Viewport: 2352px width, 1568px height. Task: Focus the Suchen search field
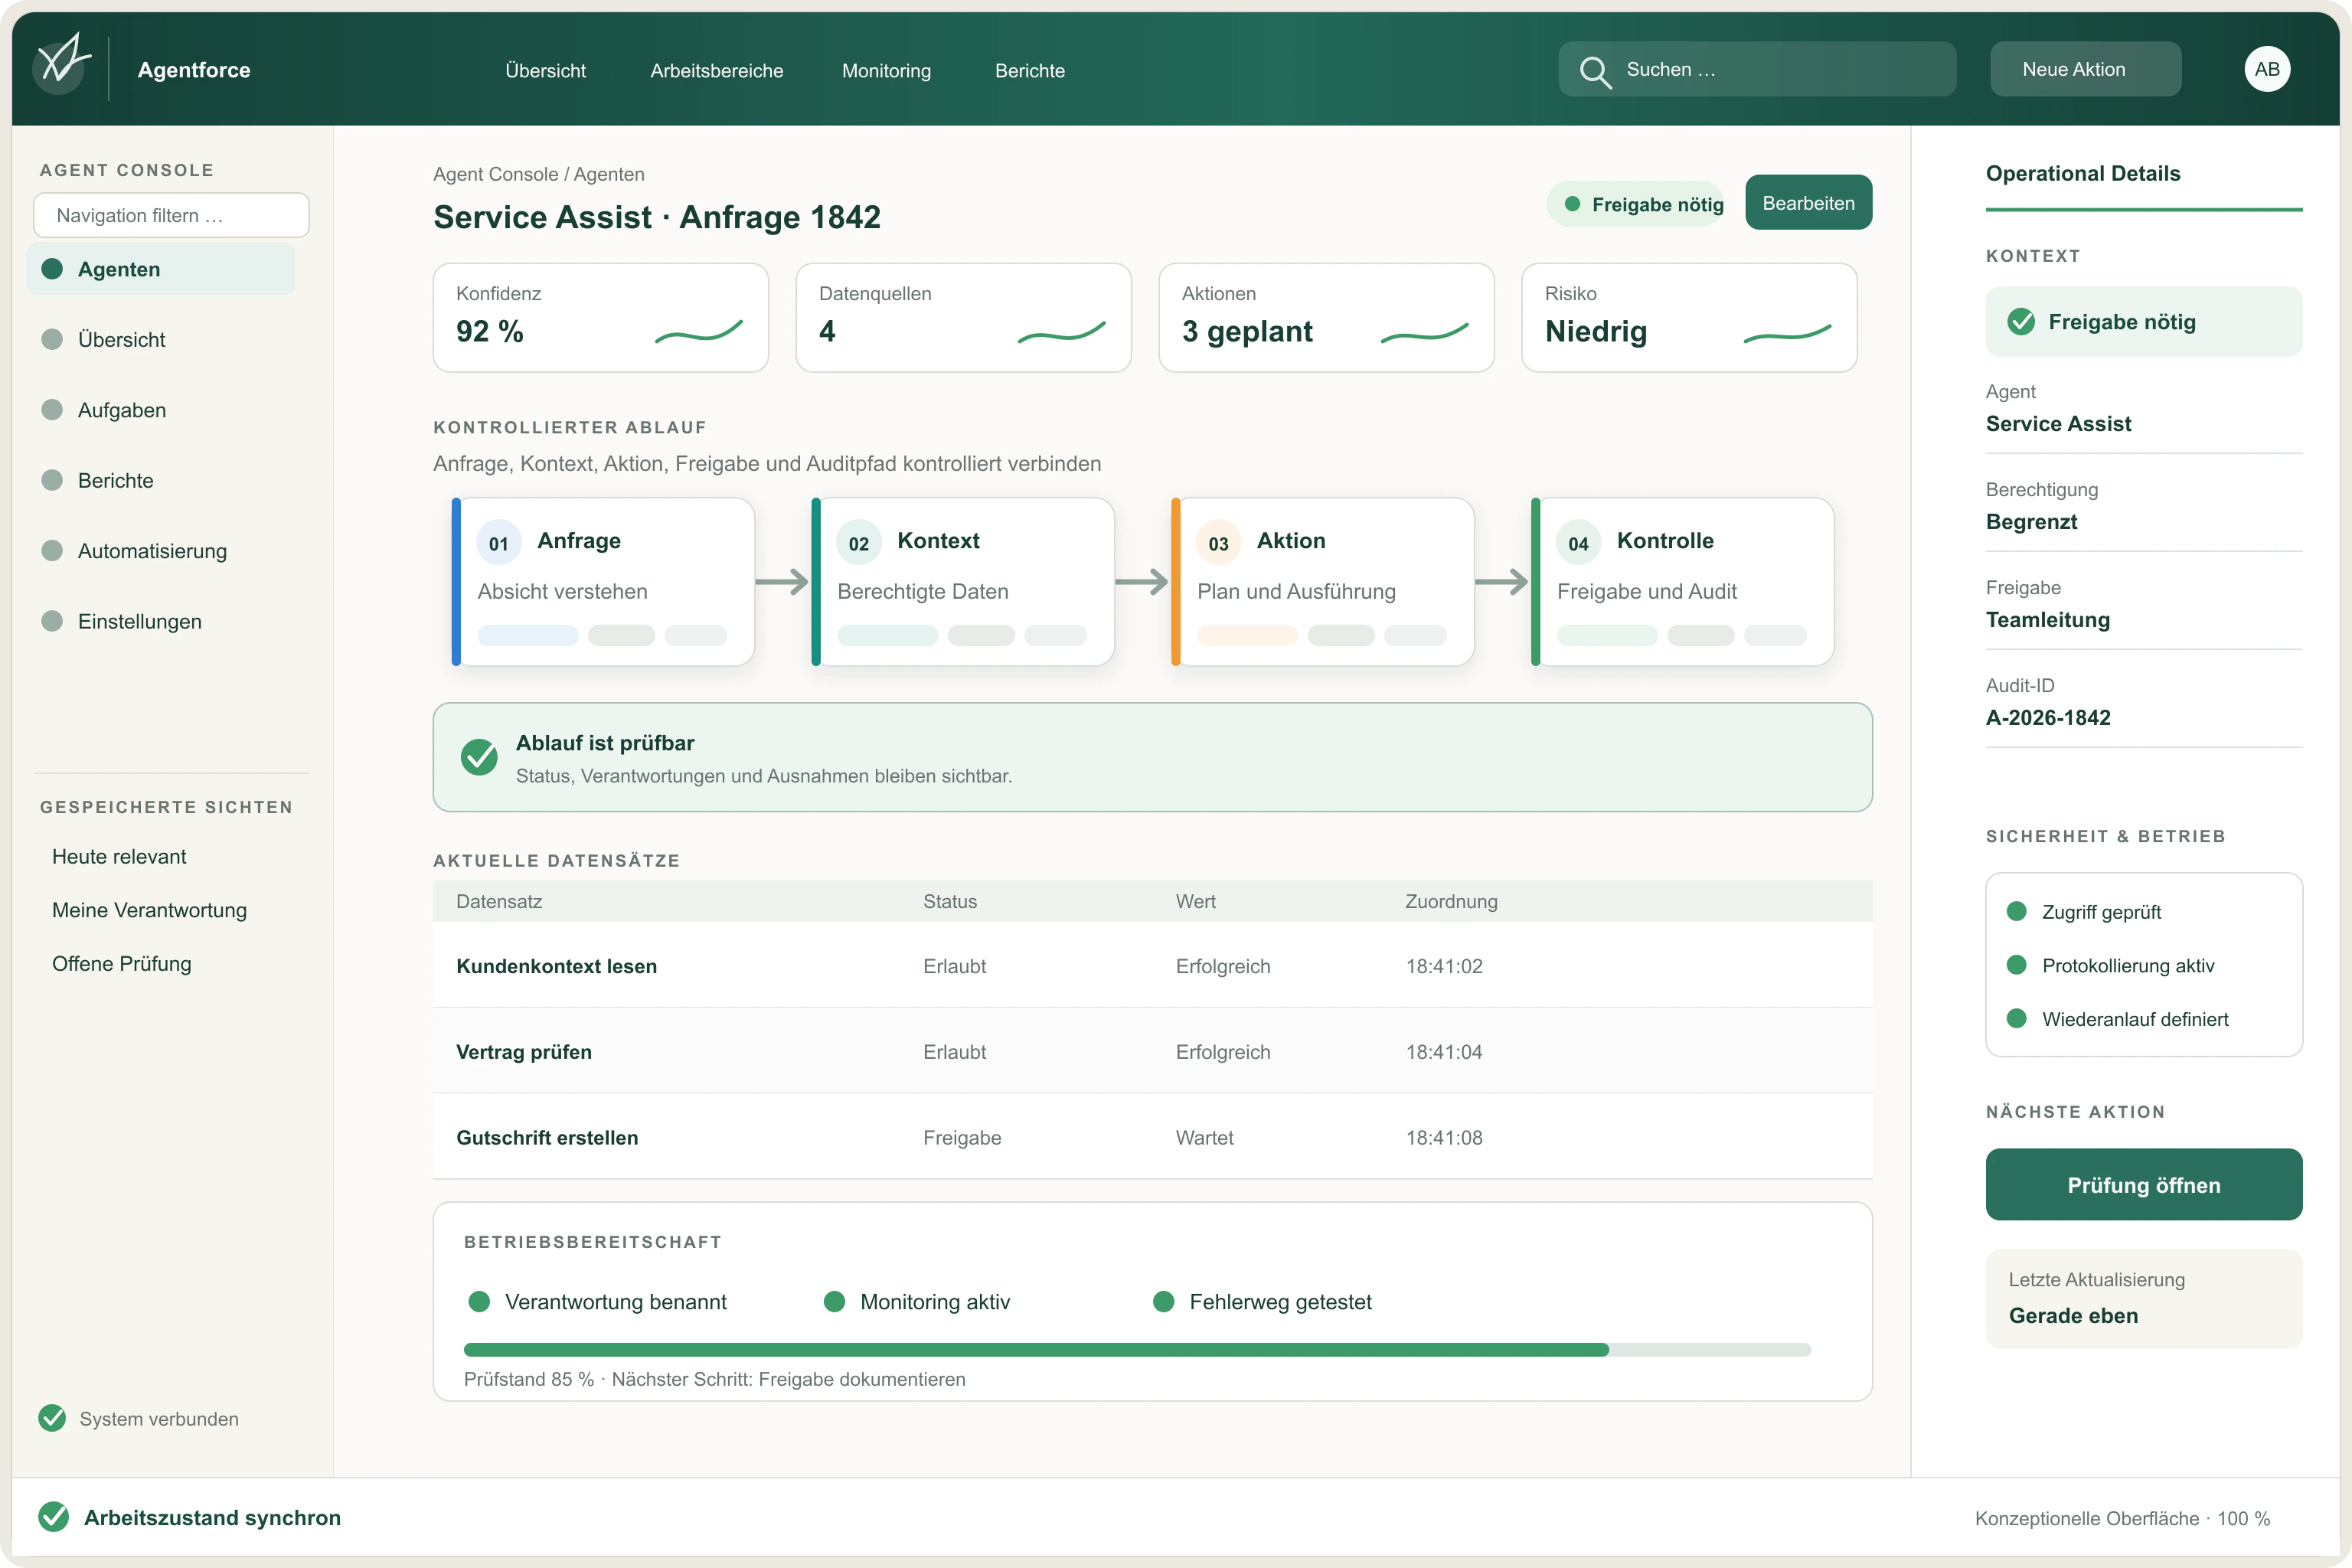coord(1757,69)
